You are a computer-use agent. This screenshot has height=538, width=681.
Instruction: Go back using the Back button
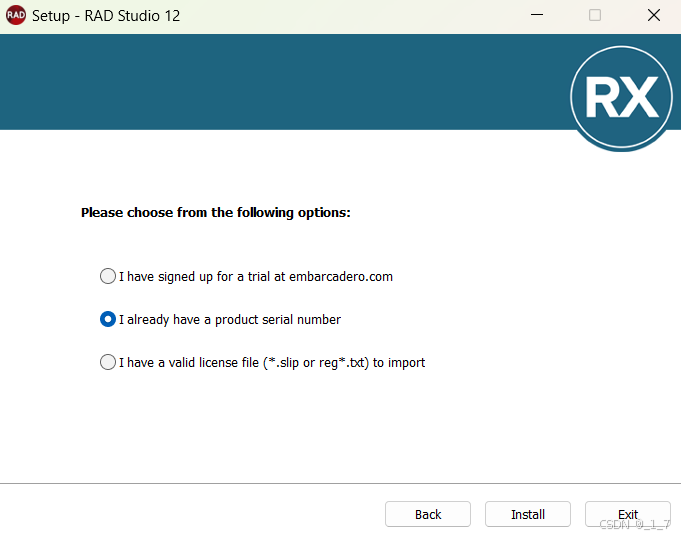click(x=428, y=514)
